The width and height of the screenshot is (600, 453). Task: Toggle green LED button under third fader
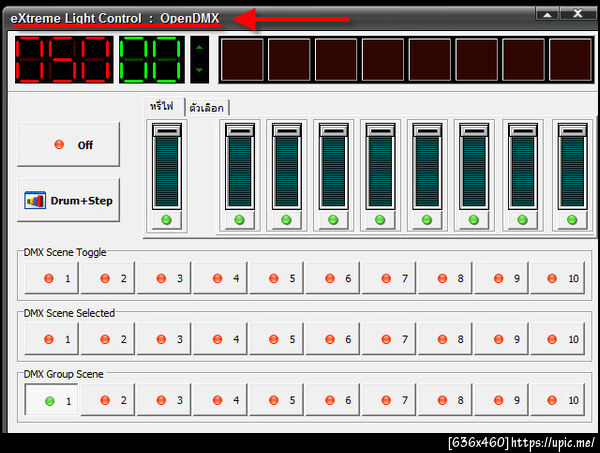pyautogui.click(x=287, y=220)
